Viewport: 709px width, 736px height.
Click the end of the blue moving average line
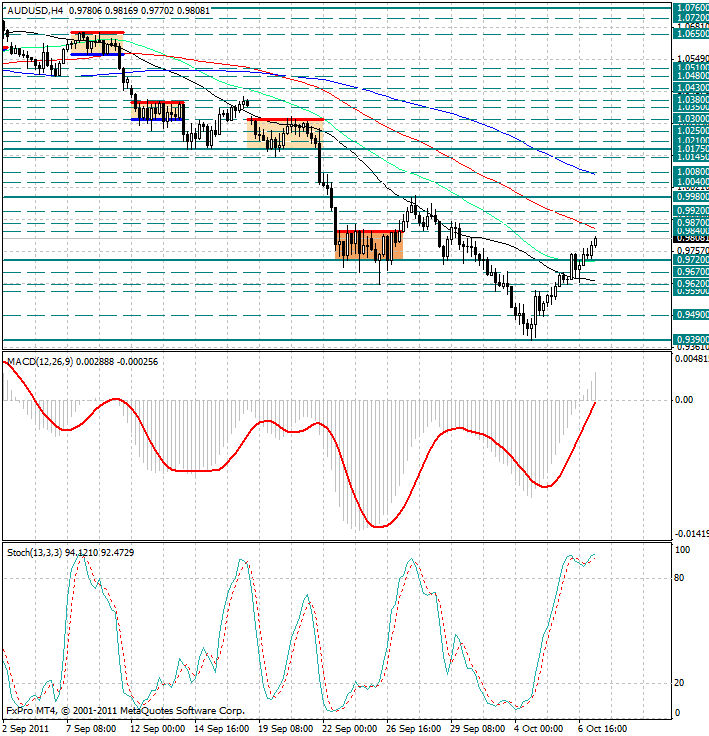coord(595,173)
